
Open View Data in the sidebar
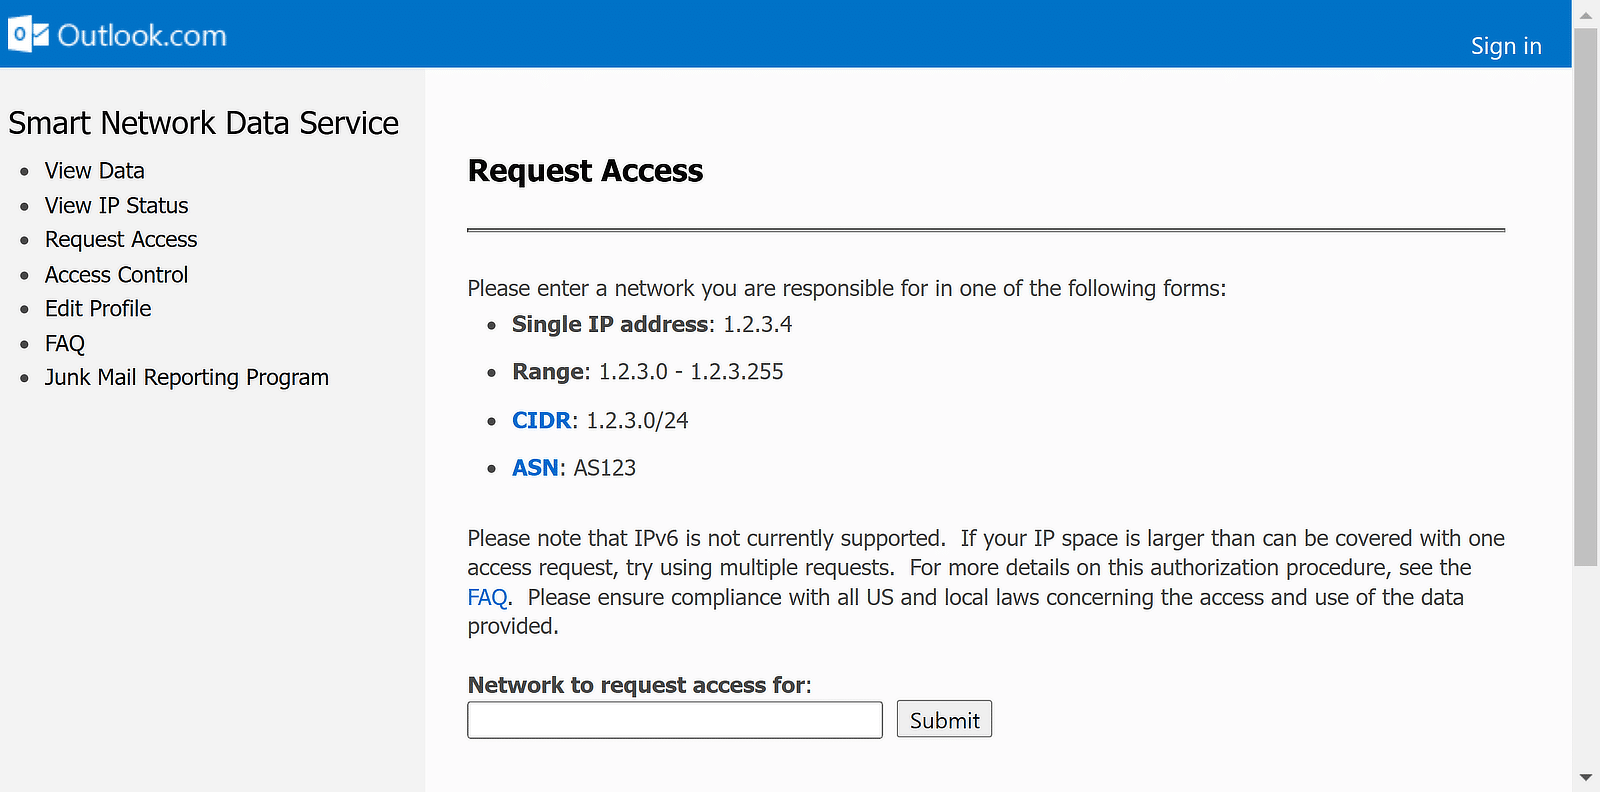click(95, 171)
